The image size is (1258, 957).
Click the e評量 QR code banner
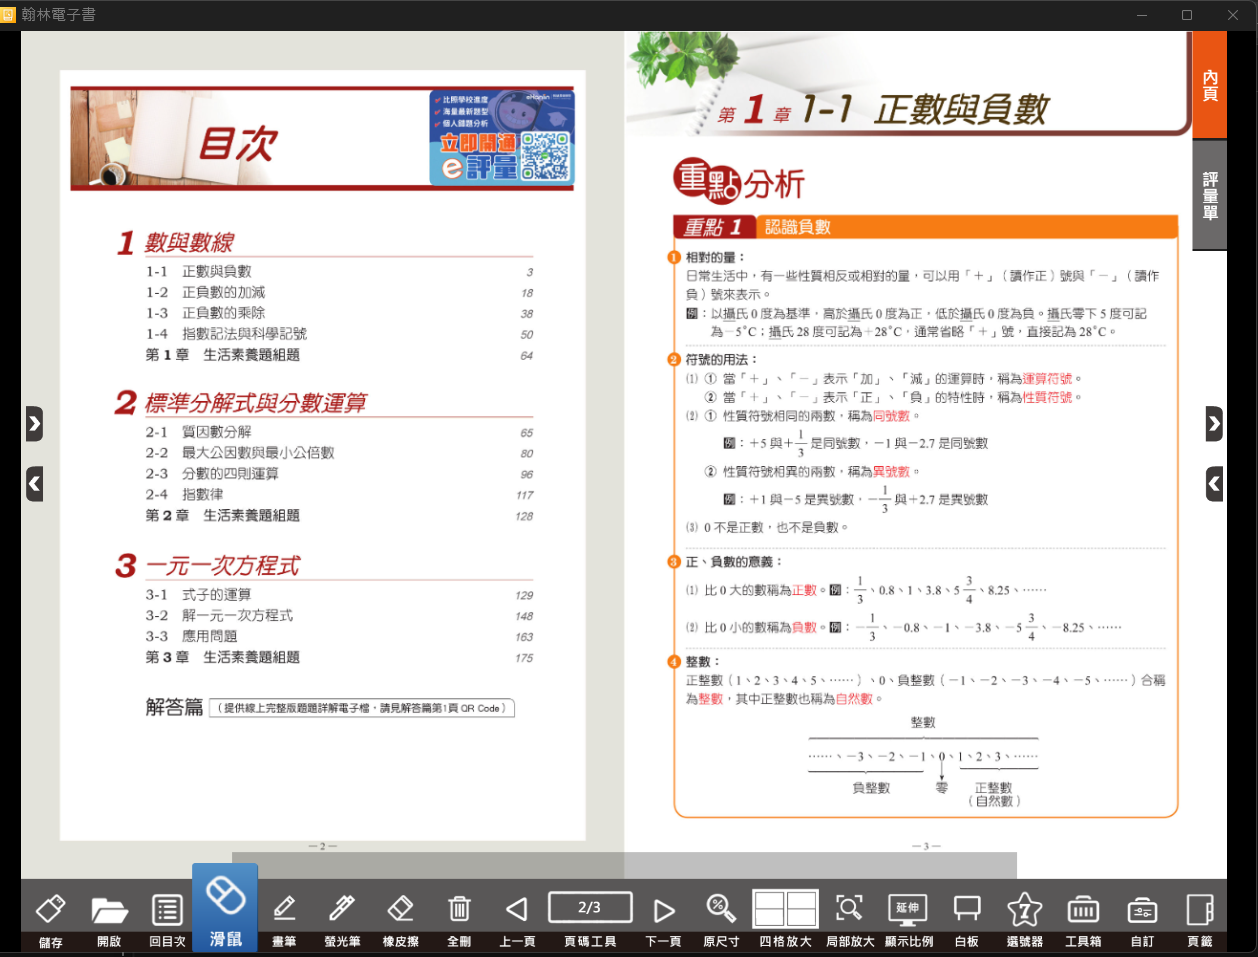(502, 137)
